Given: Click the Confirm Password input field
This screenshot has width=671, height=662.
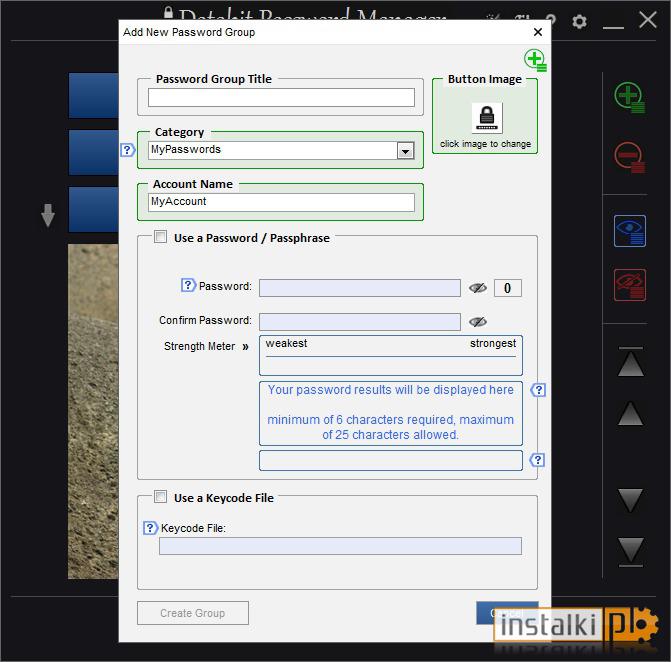Looking at the screenshot, I should tap(360, 322).
